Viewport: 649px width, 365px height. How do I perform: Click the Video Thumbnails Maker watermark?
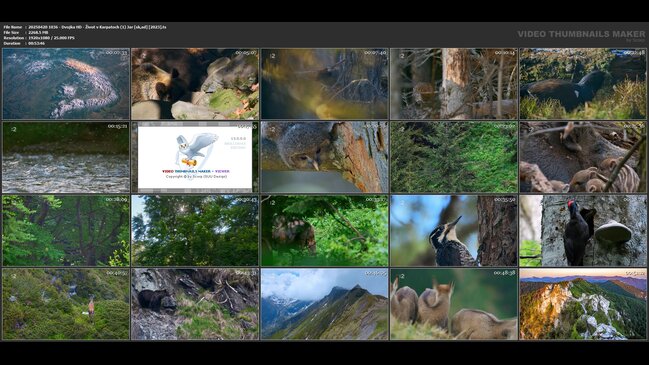581,35
